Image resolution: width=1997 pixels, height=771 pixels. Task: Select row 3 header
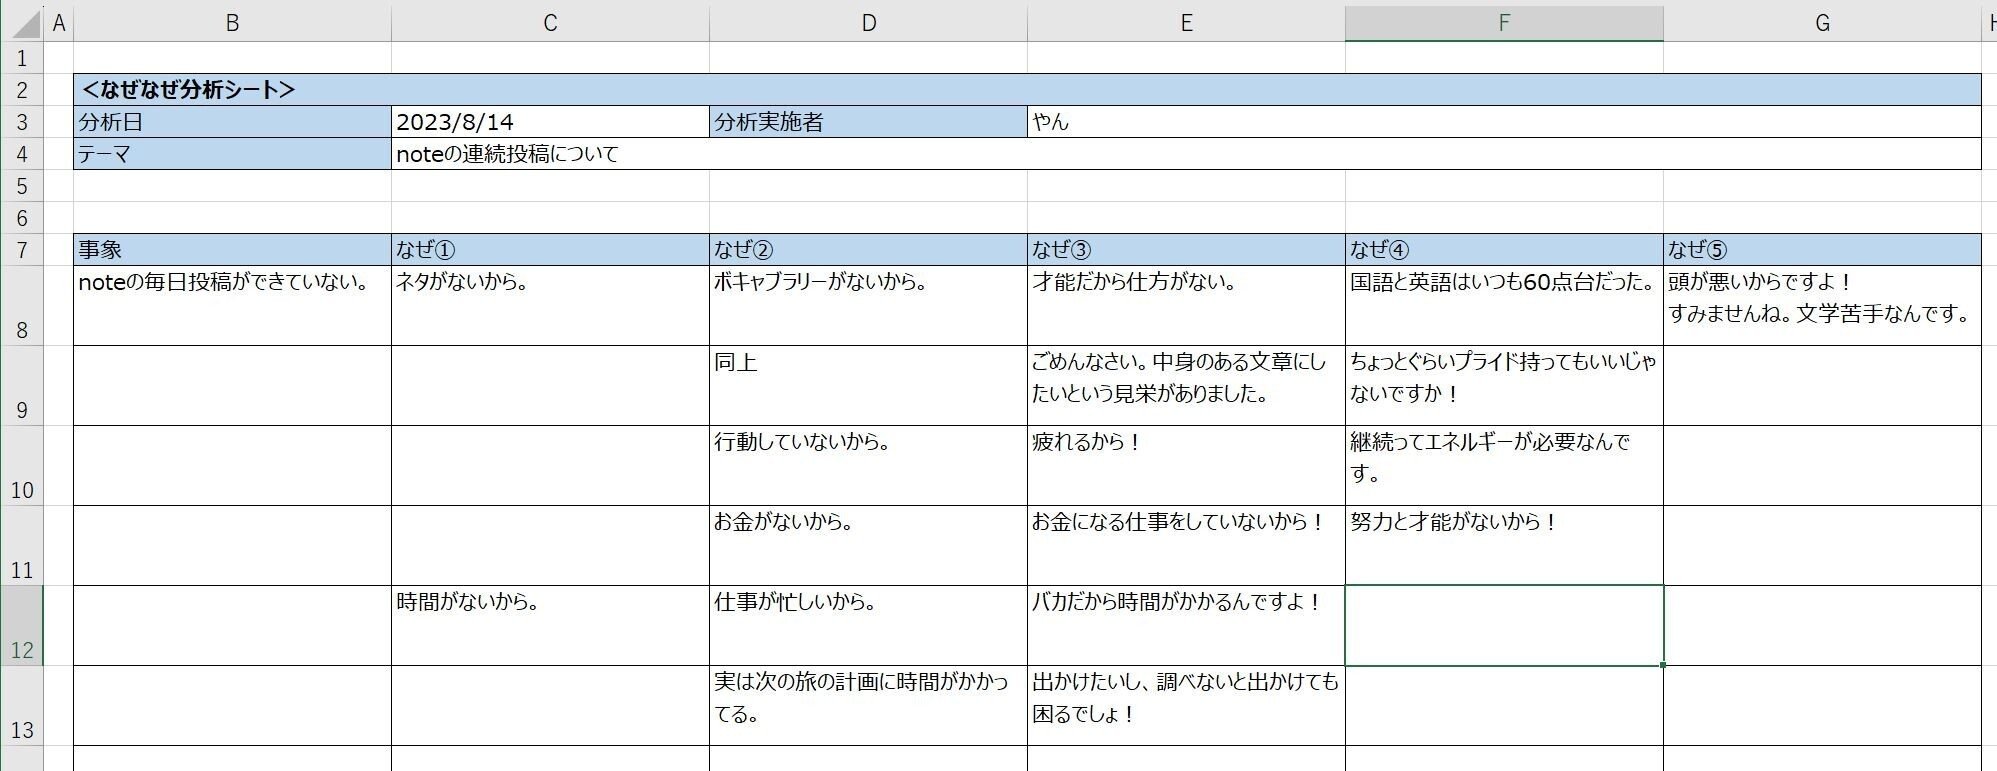21,122
